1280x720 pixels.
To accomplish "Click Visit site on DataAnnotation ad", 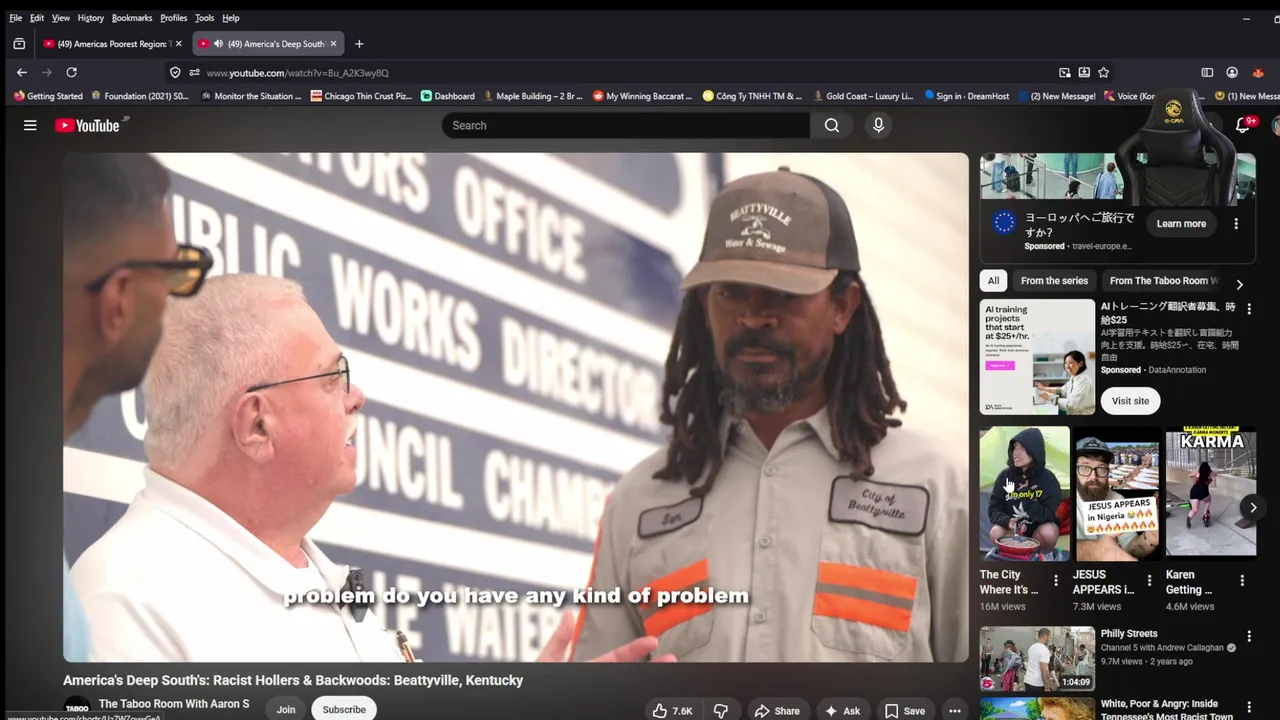I will pos(1130,401).
